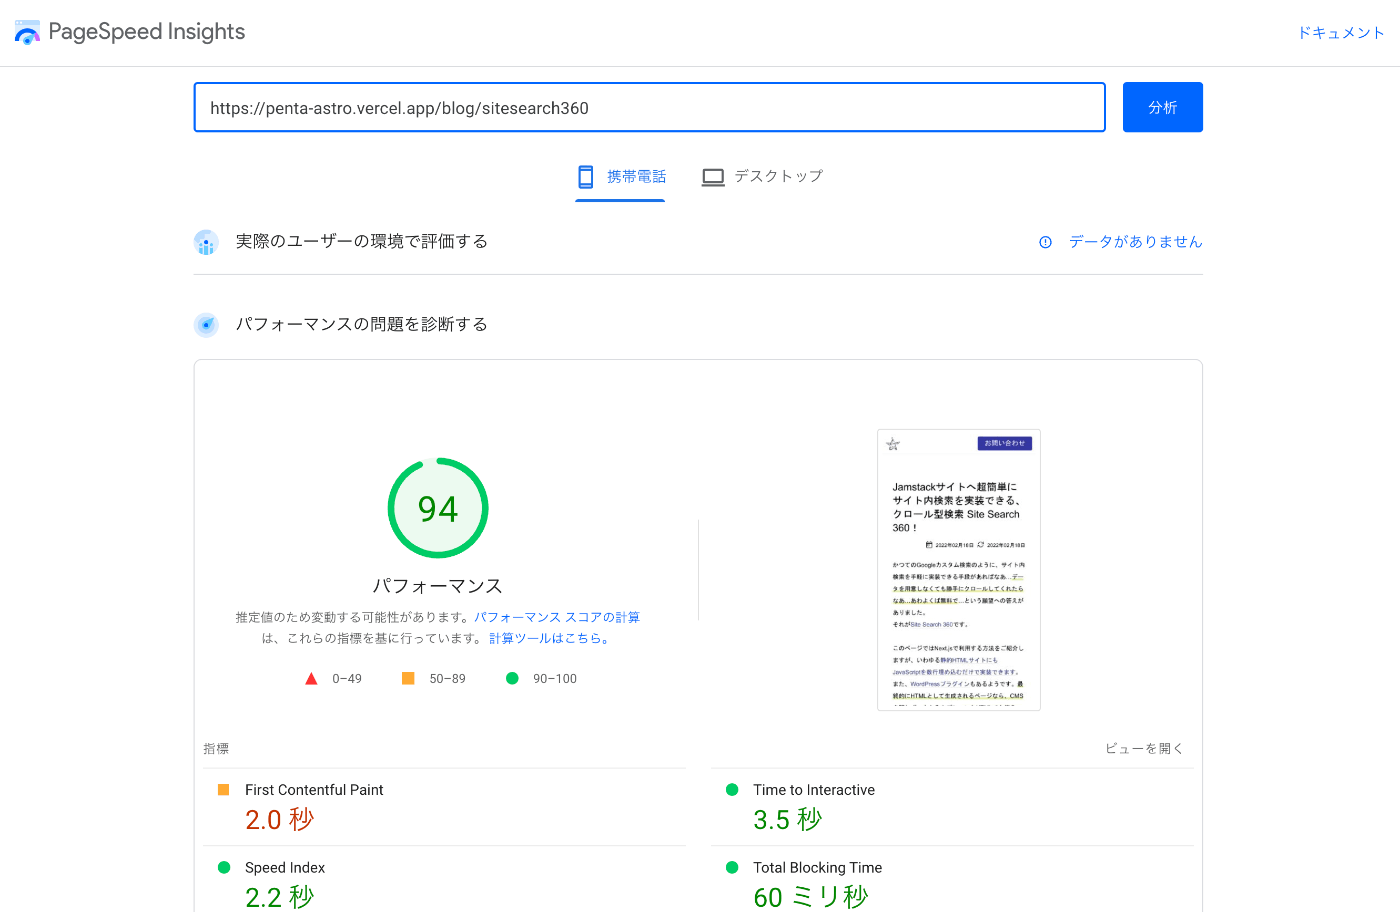This screenshot has height=912, width=1400.
Task: Click the star logo in page thumbnail
Action: 893,444
